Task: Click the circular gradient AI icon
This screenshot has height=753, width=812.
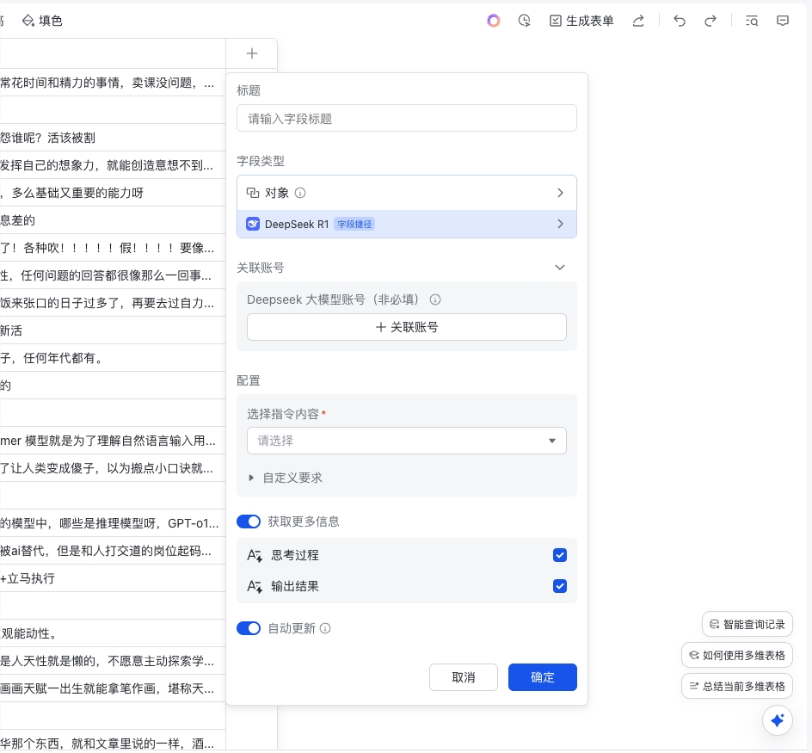Action: pos(492,21)
